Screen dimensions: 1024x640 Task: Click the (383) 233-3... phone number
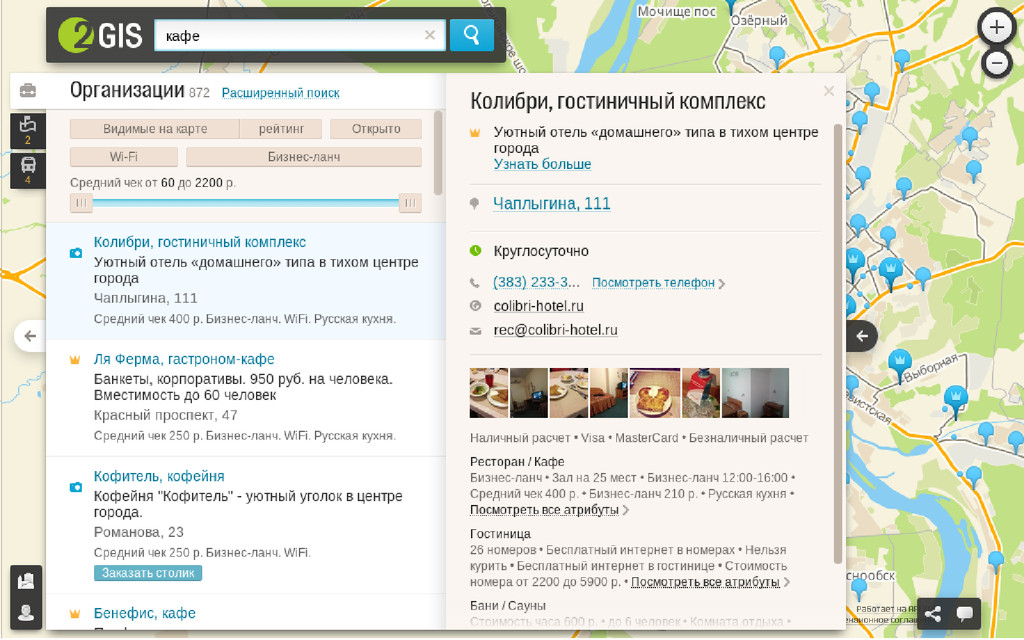pyautogui.click(x=536, y=282)
